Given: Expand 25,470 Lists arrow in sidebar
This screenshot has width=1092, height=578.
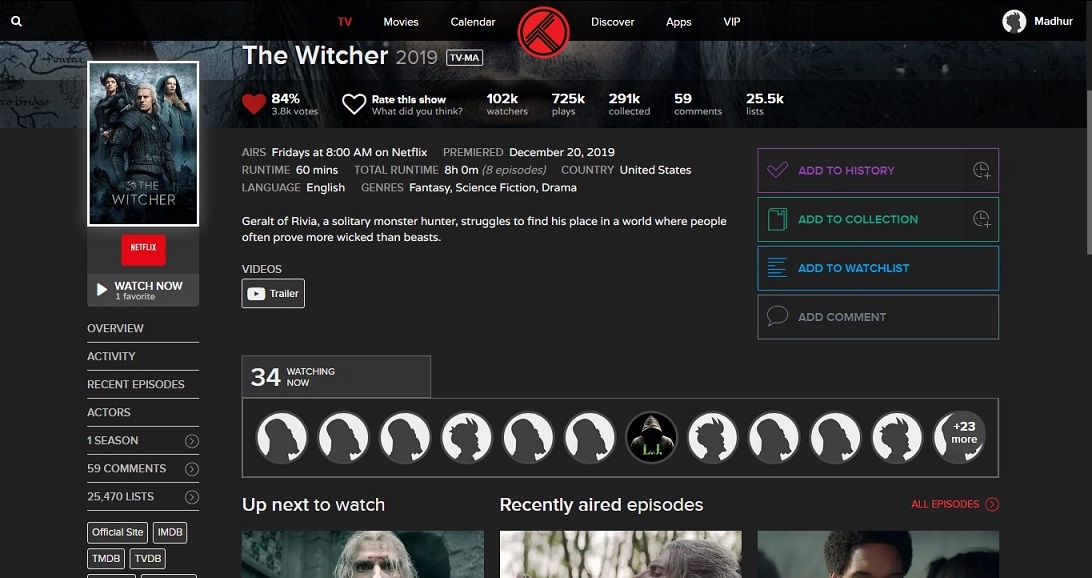Looking at the screenshot, I should point(192,497).
